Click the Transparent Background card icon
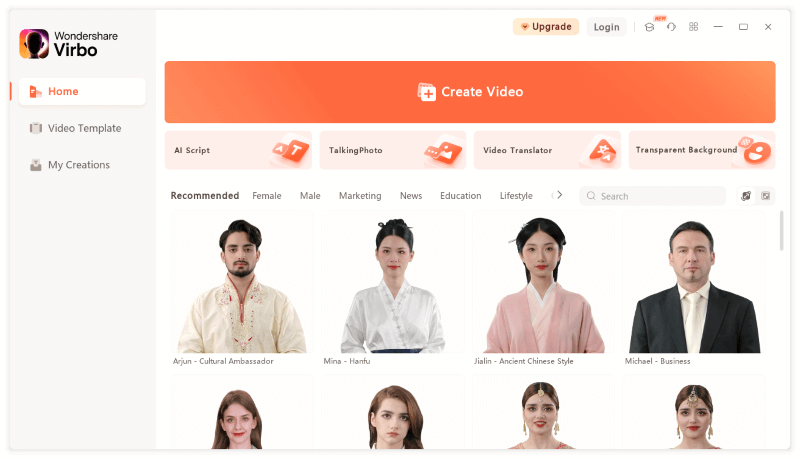Image resolution: width=800 pixels, height=459 pixels. 755,150
